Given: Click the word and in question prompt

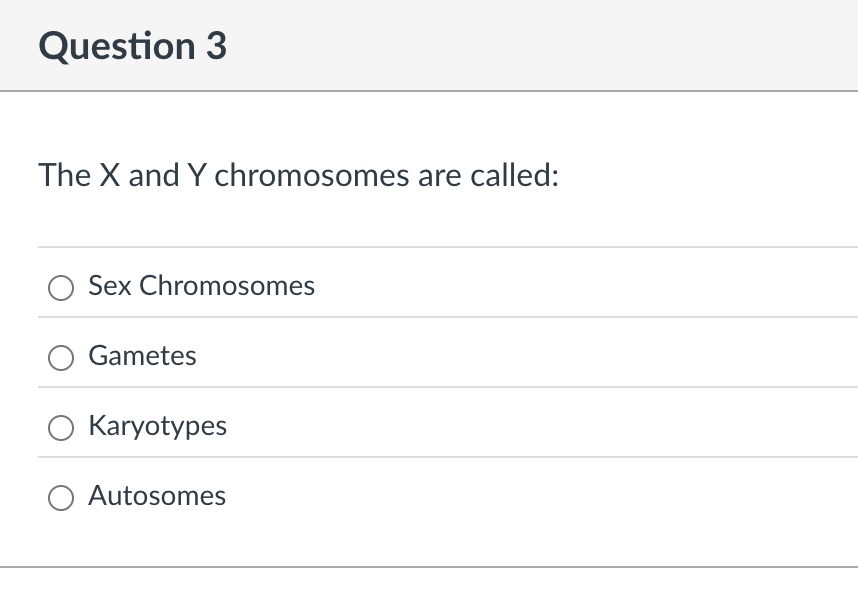Looking at the screenshot, I should click(x=154, y=176).
